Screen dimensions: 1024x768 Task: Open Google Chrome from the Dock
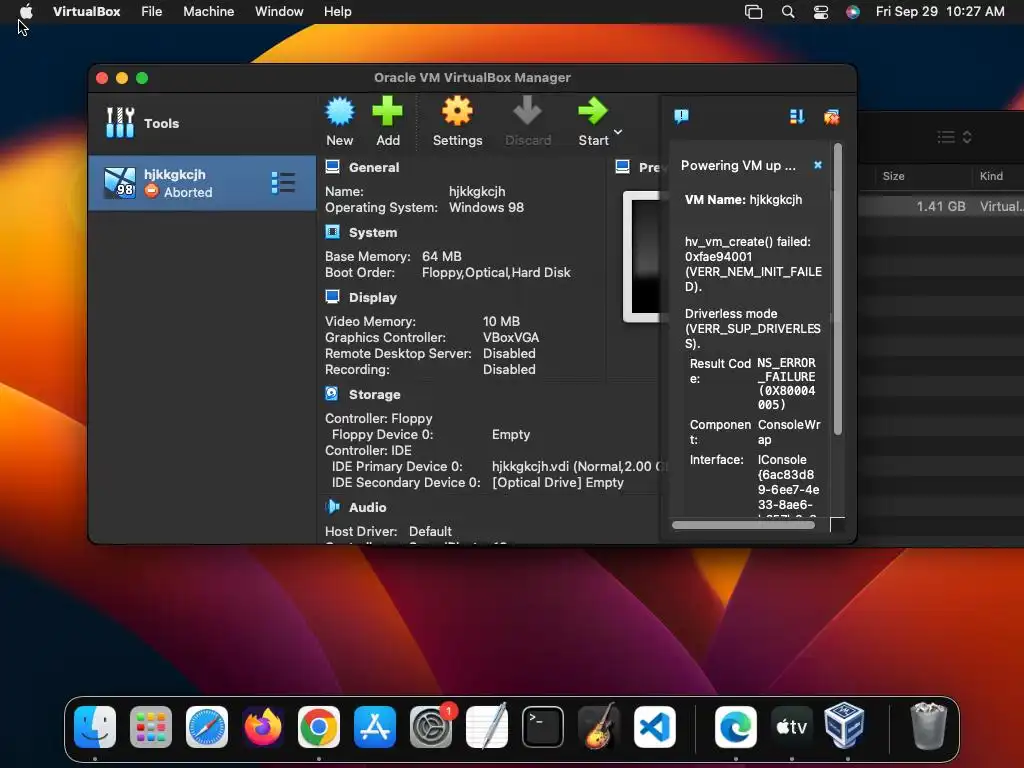click(x=319, y=727)
